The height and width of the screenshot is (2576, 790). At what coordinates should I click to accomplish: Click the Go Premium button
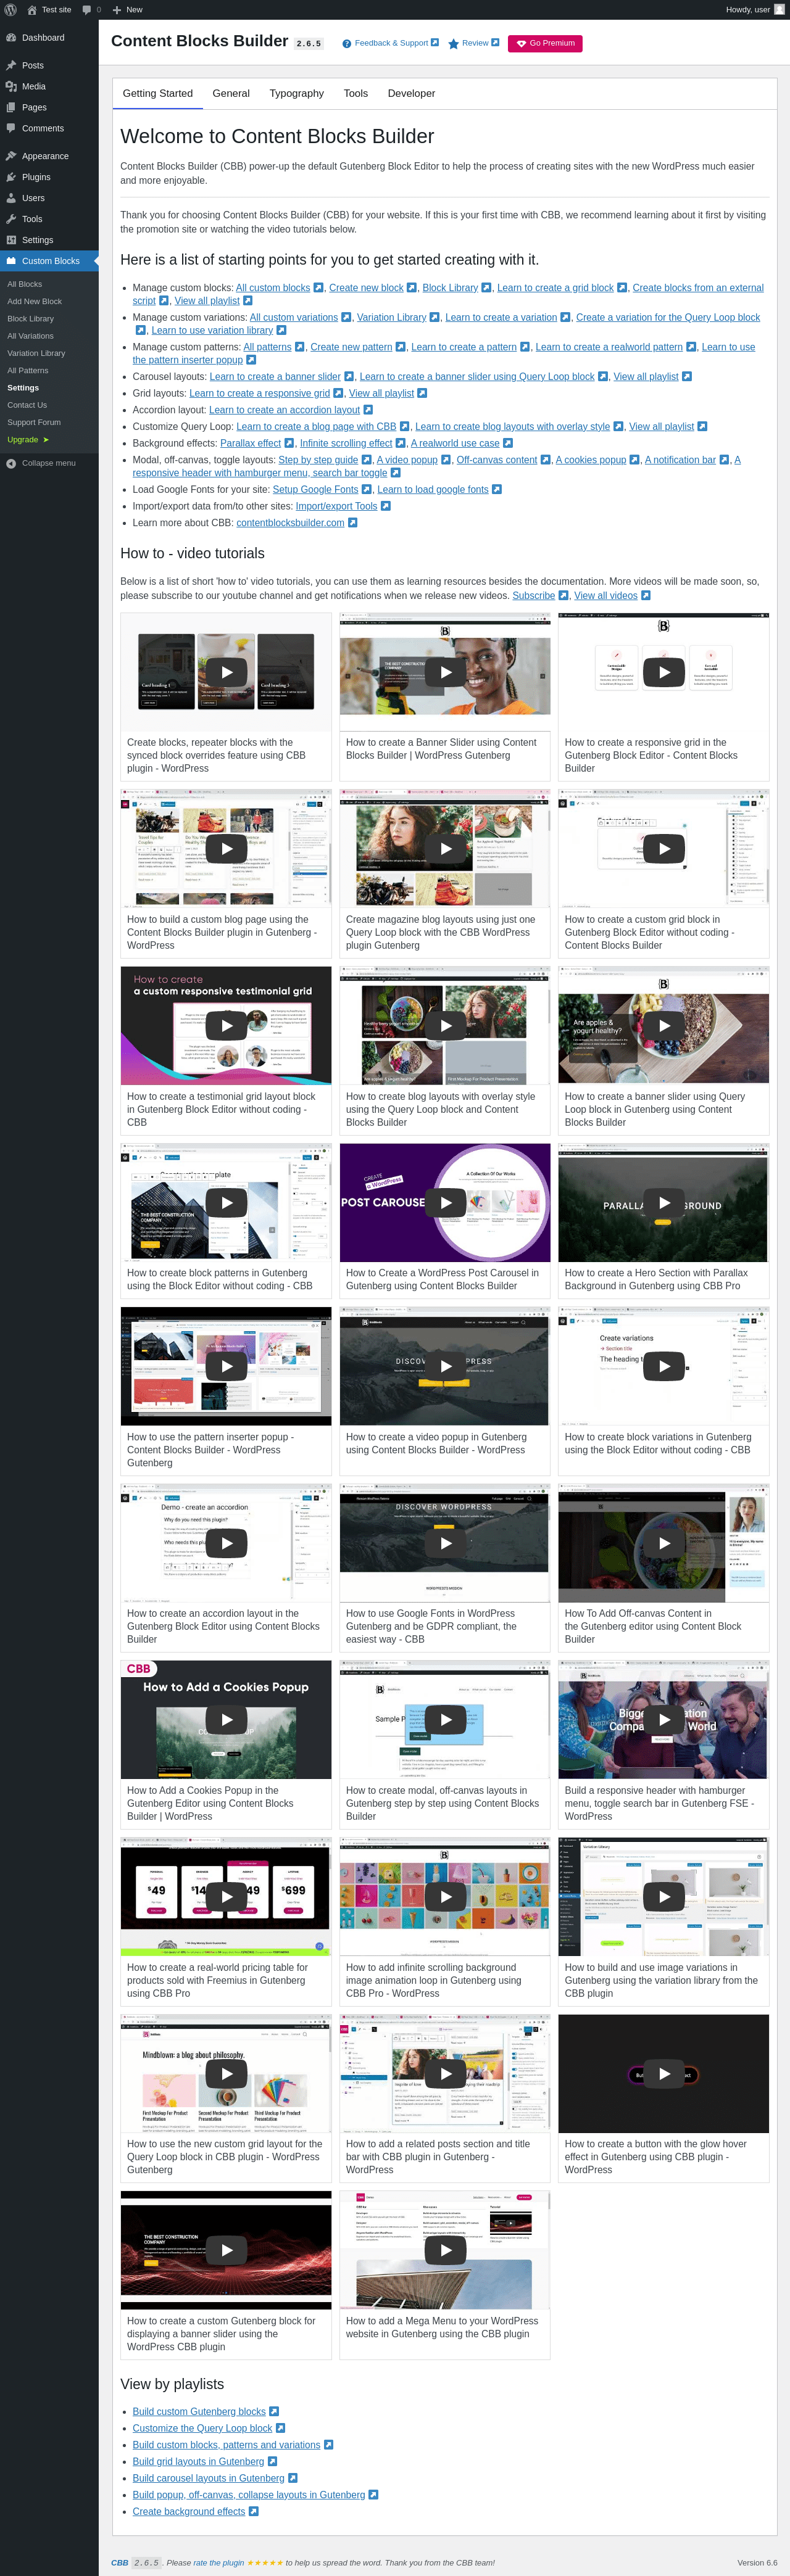tap(545, 44)
